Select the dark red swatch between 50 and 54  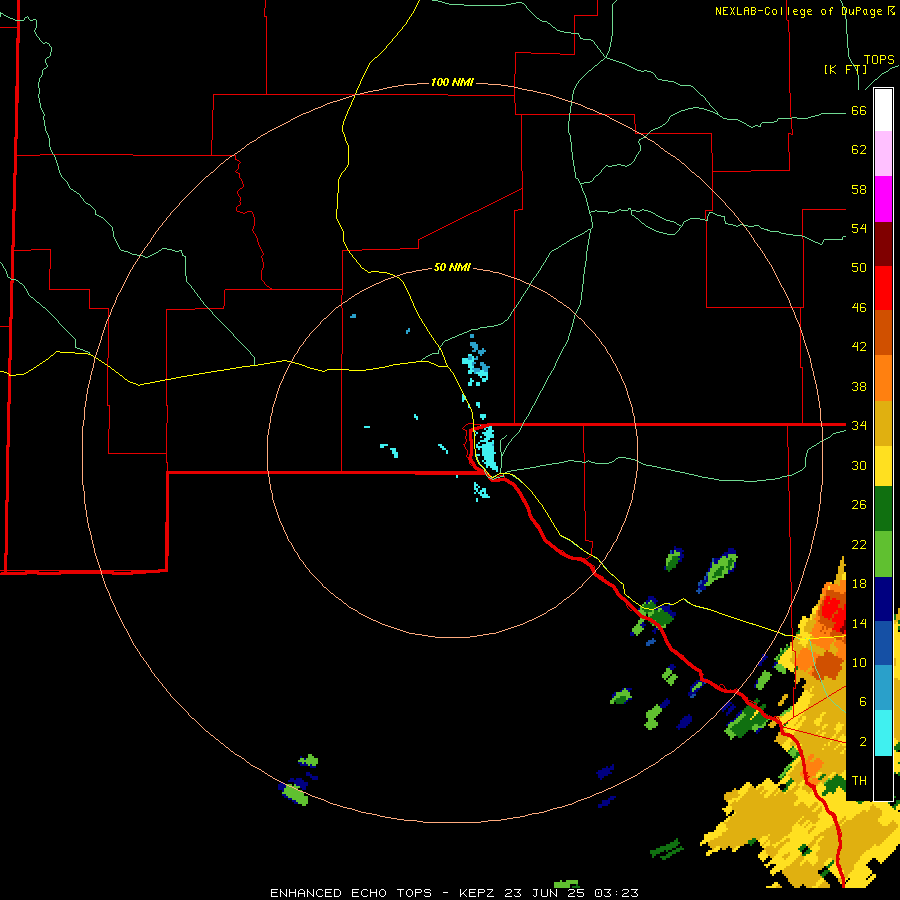click(x=883, y=244)
